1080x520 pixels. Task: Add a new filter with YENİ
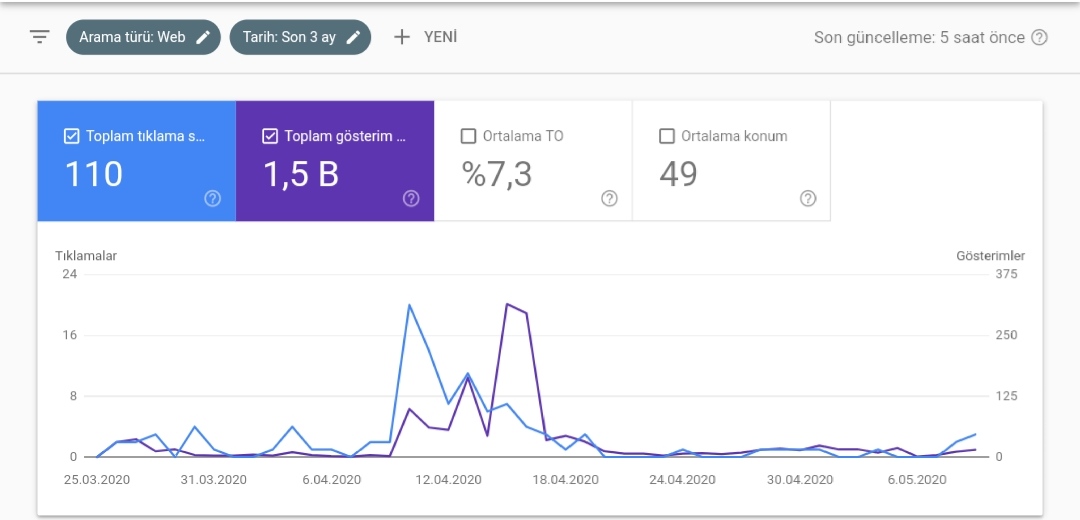point(425,37)
